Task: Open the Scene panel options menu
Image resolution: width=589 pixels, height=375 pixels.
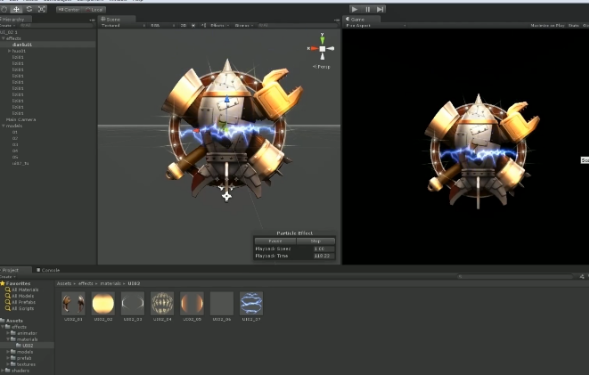Action: pyautogui.click(x=337, y=20)
